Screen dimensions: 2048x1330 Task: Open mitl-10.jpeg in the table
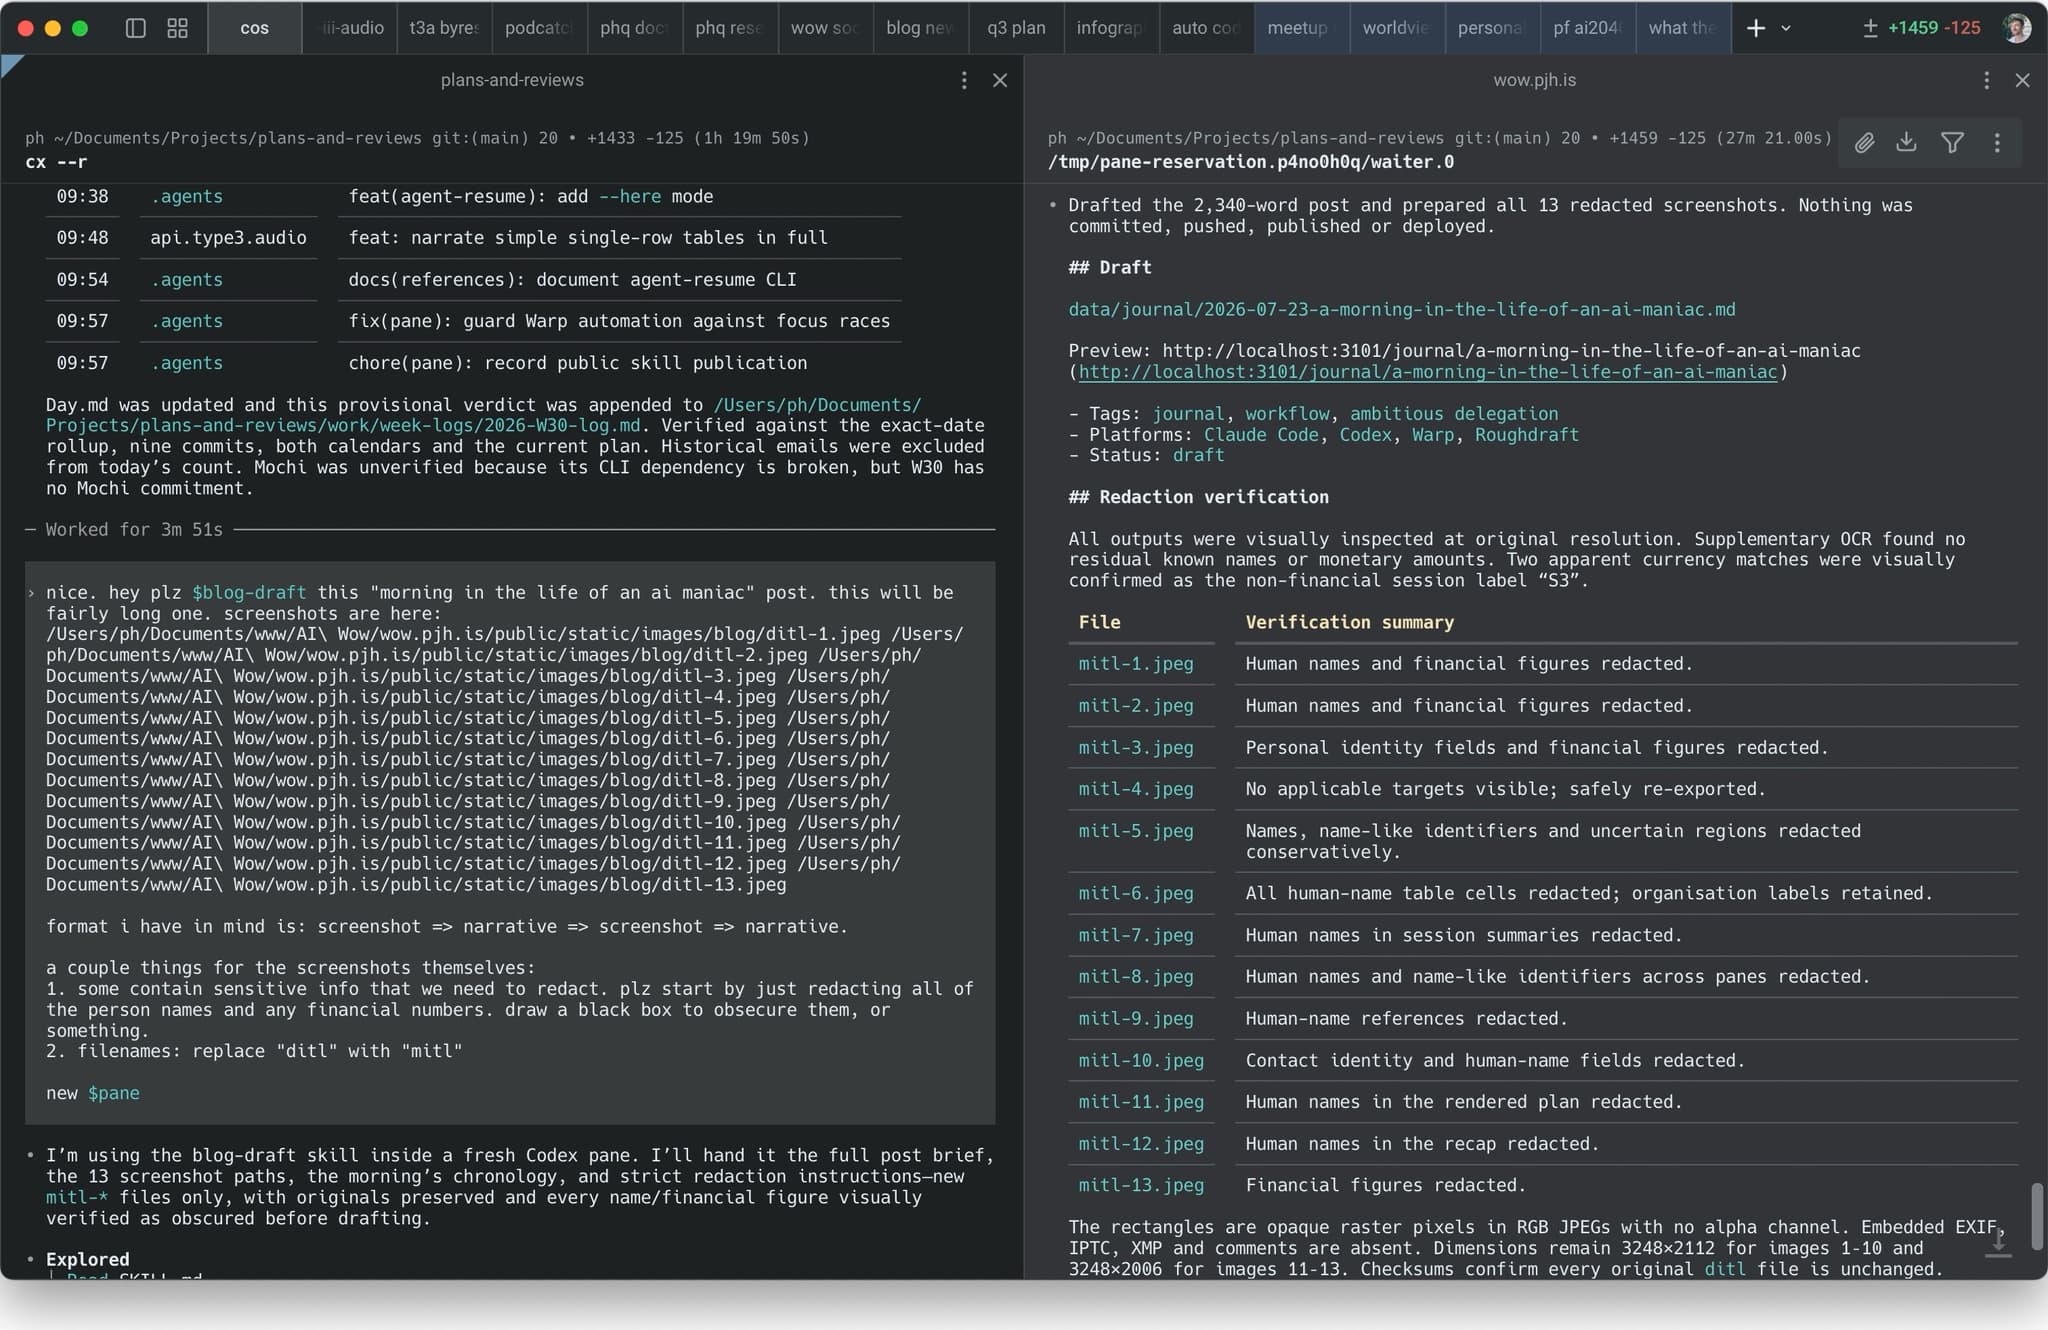(1141, 1060)
